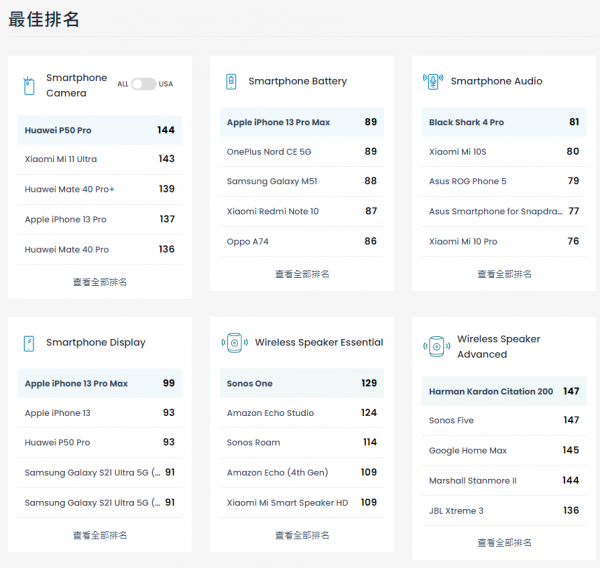Click the Wireless Speaker Essential icon
This screenshot has width=600, height=568.
point(234,343)
